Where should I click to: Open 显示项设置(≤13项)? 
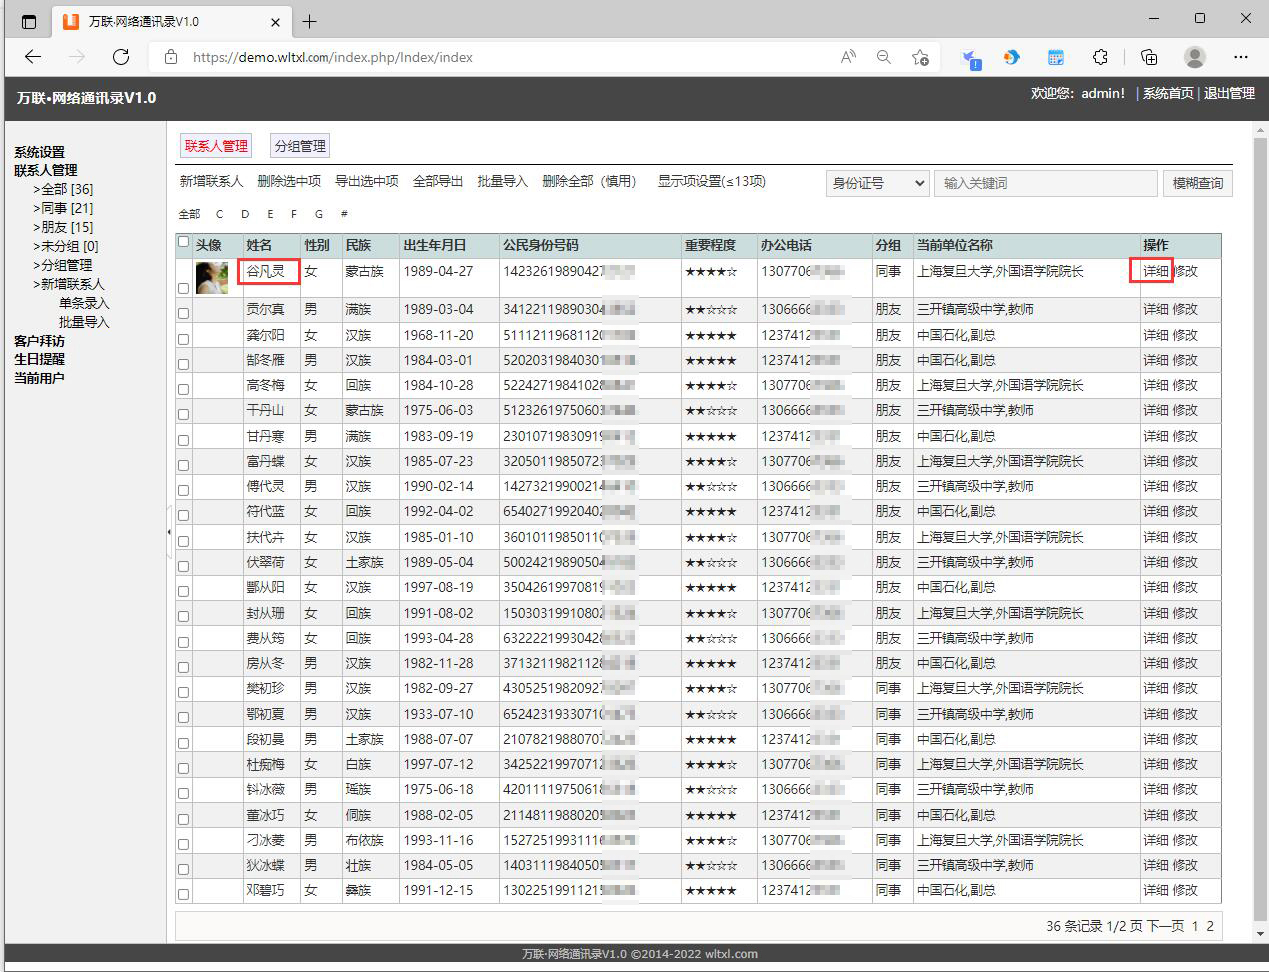click(711, 182)
